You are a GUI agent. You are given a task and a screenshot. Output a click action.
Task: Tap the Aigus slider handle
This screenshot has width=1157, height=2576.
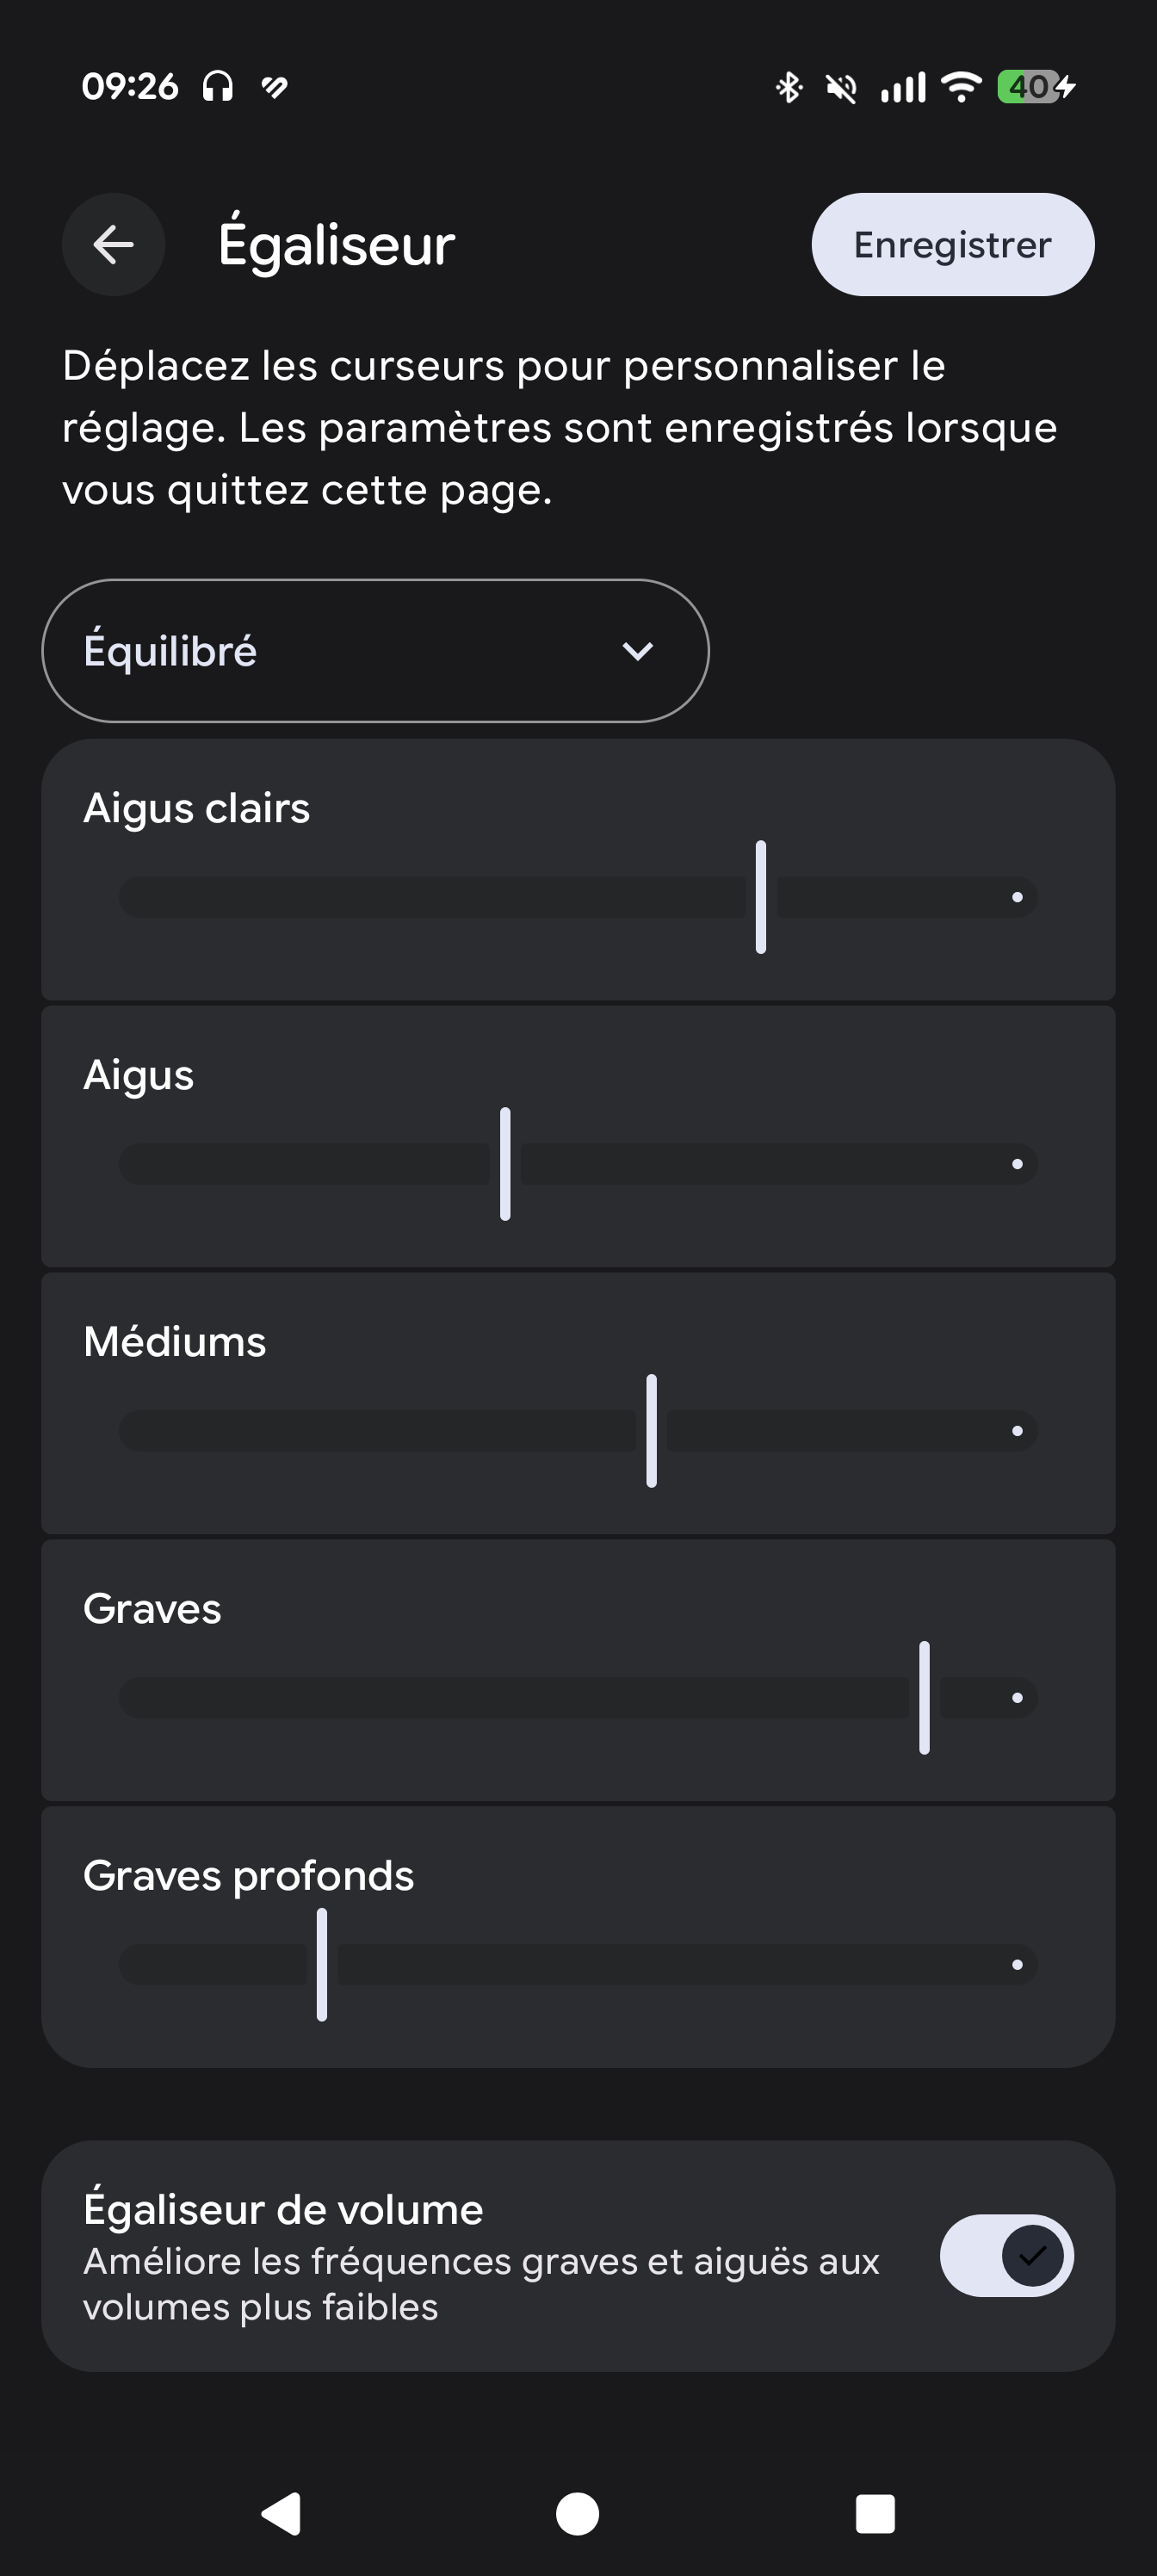(x=505, y=1164)
